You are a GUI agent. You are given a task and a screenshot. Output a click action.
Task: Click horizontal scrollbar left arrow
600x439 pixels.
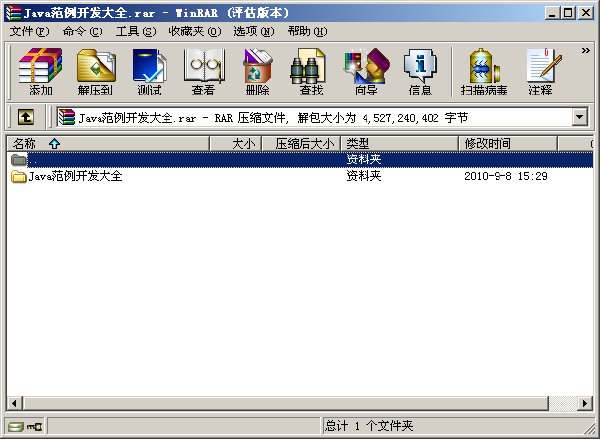click(15, 403)
